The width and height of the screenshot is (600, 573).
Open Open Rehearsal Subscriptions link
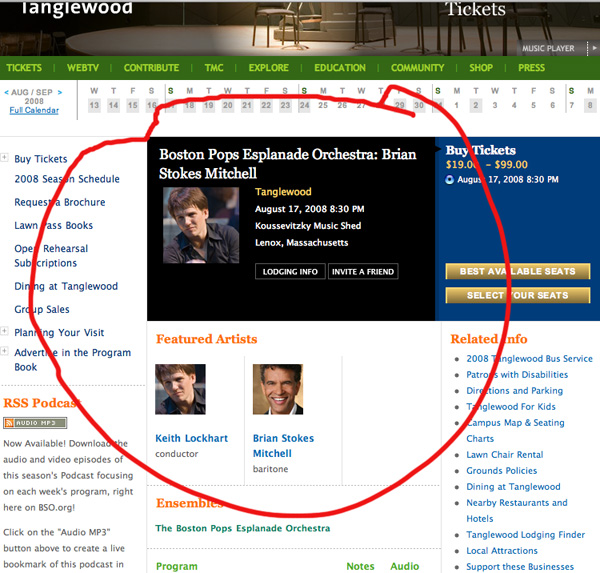coord(51,256)
